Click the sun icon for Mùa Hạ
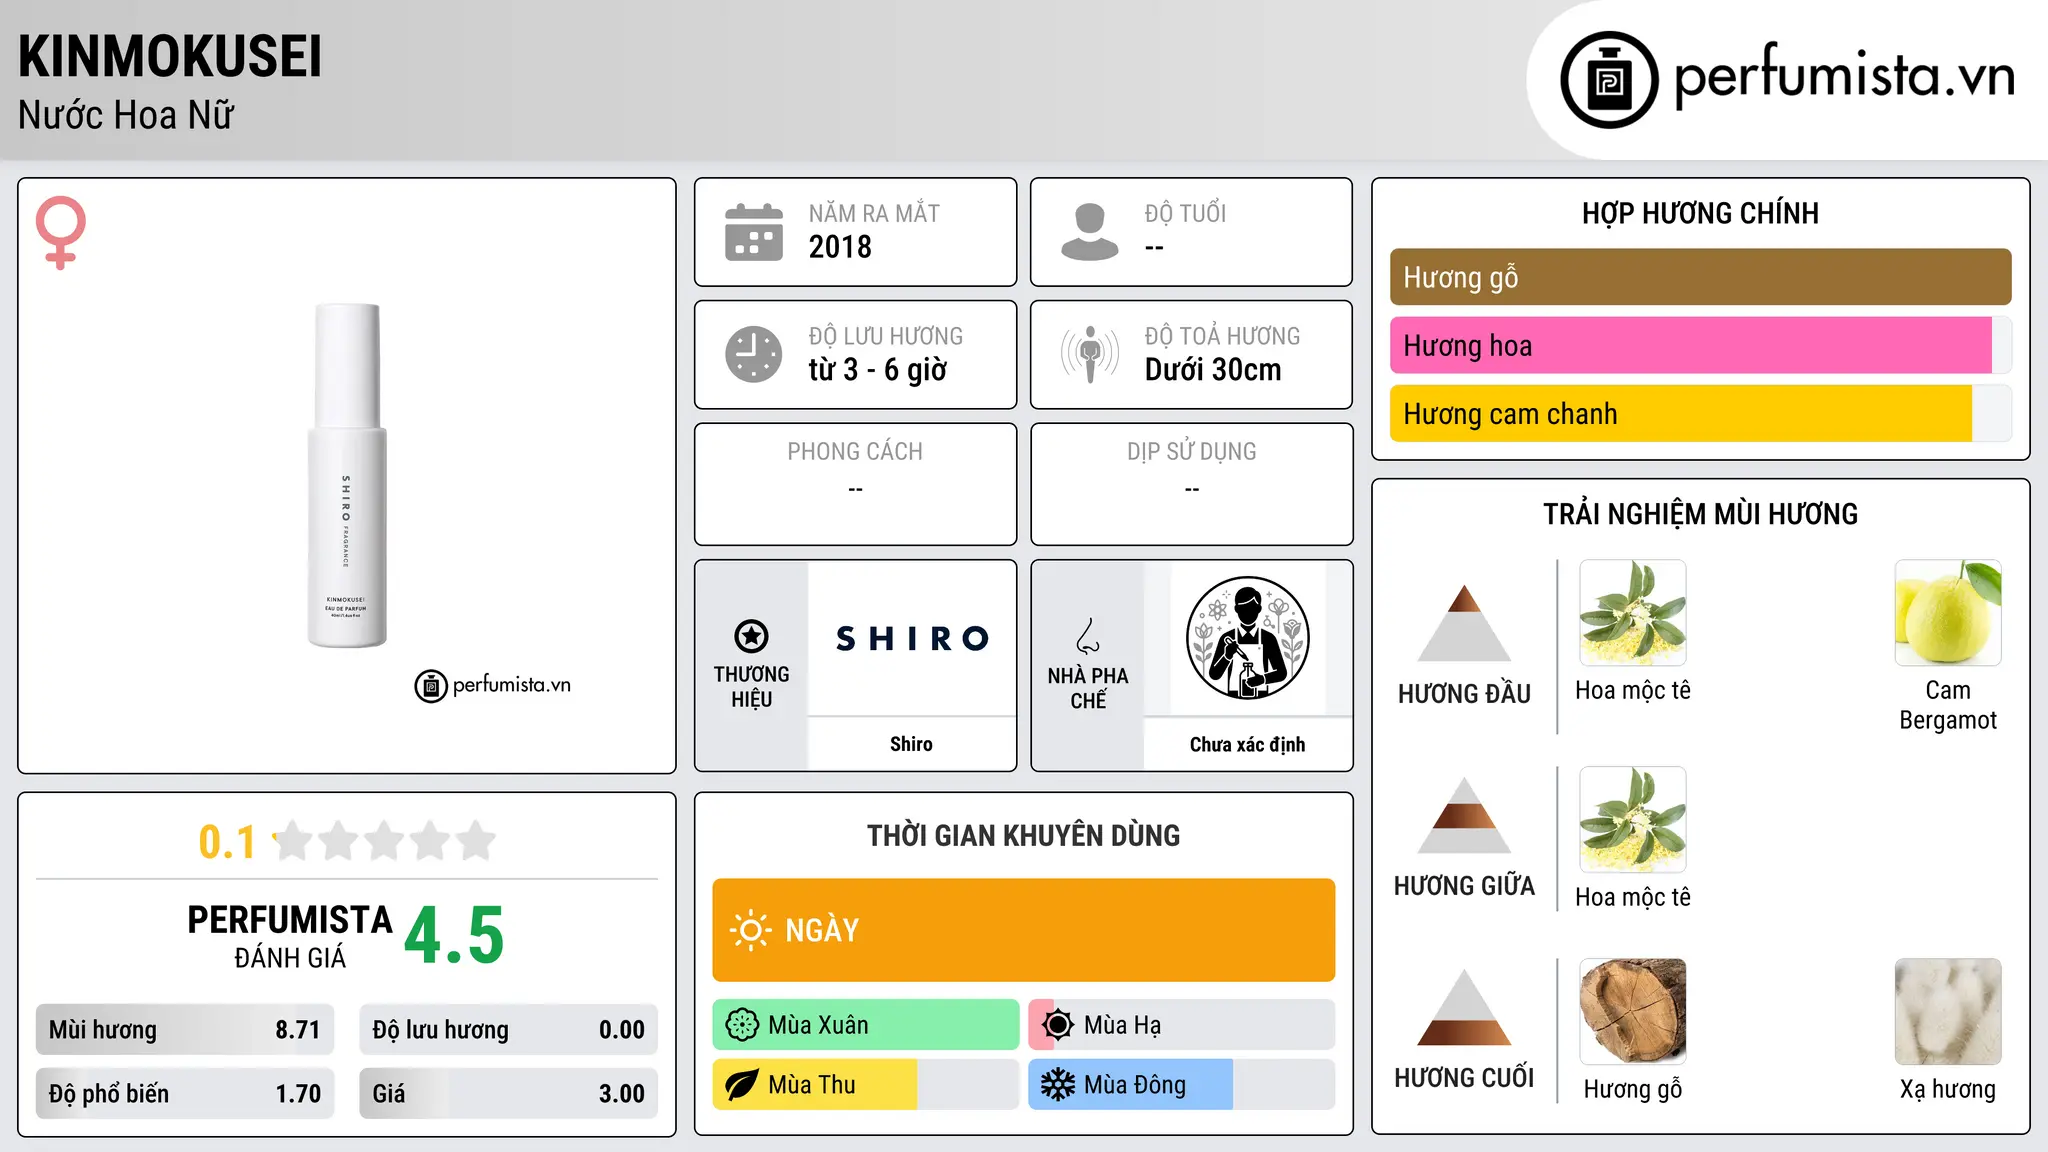This screenshot has width=2048, height=1152. [x=1058, y=1025]
